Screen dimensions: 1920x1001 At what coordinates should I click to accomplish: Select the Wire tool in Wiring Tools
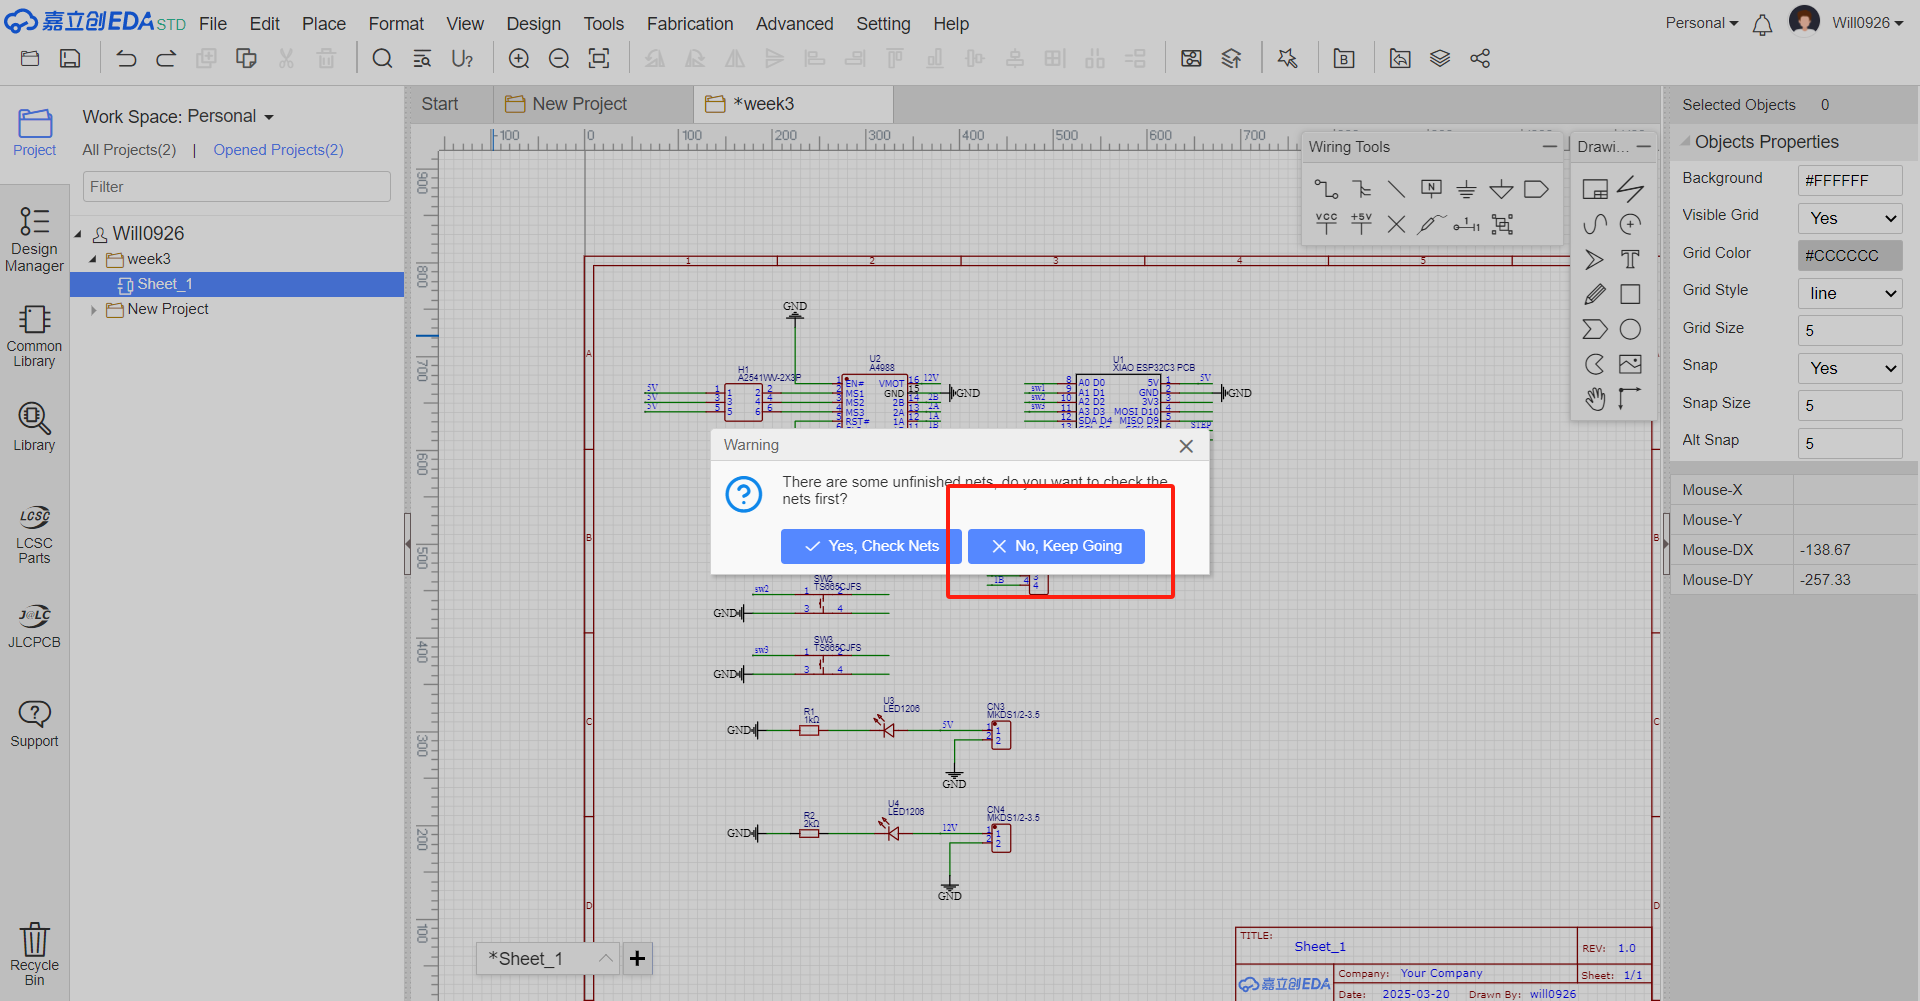1326,189
